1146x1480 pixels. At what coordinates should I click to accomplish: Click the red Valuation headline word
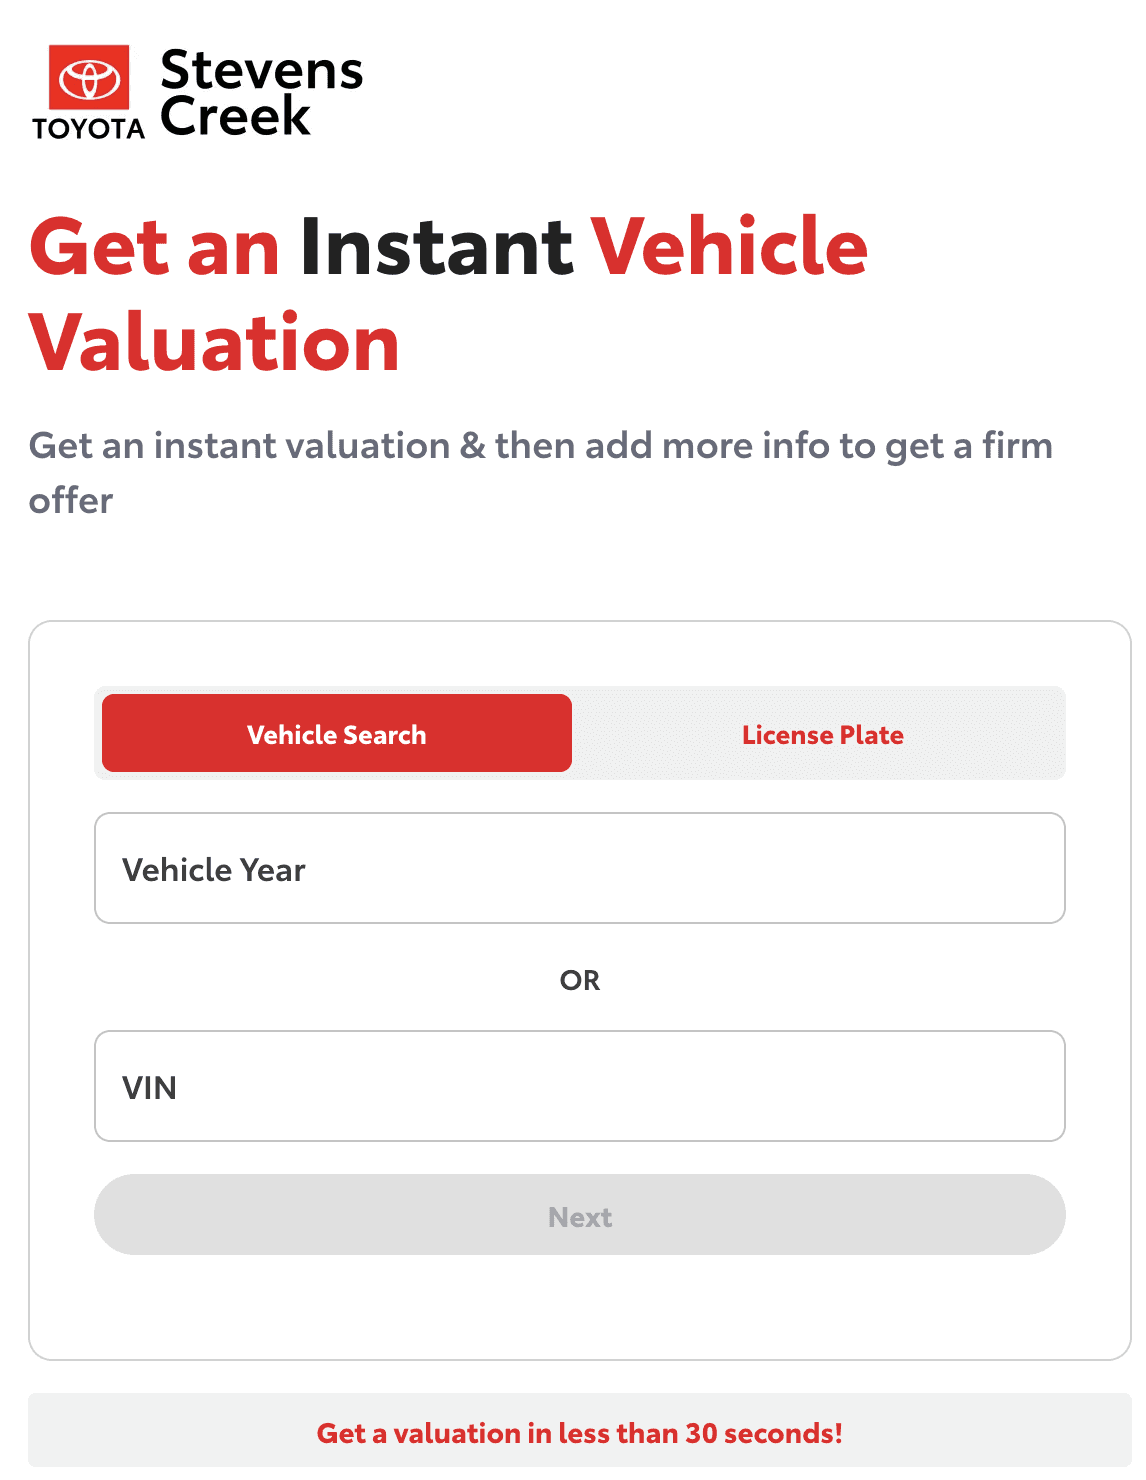pos(214,342)
